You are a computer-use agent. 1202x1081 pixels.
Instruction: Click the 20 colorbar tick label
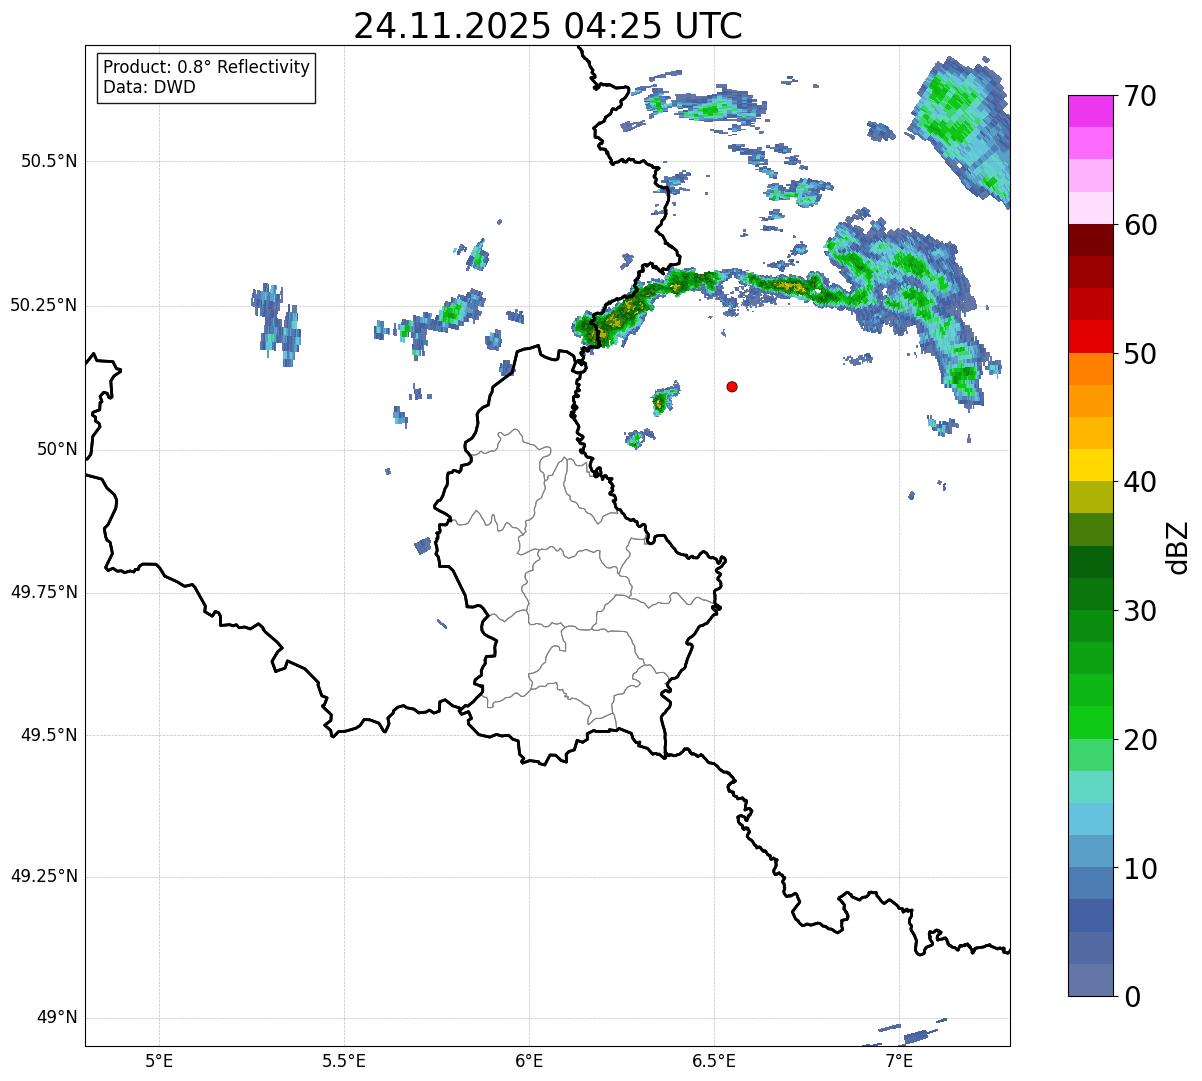pyautogui.click(x=1140, y=740)
